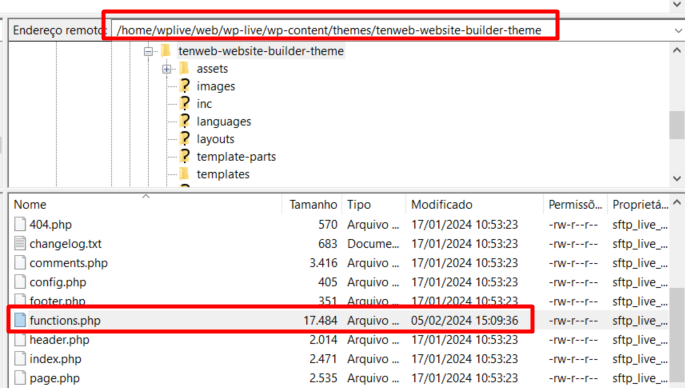This screenshot has height=388, width=685.
Task: Click the unknown-folder icon beside inc
Action: point(185,104)
